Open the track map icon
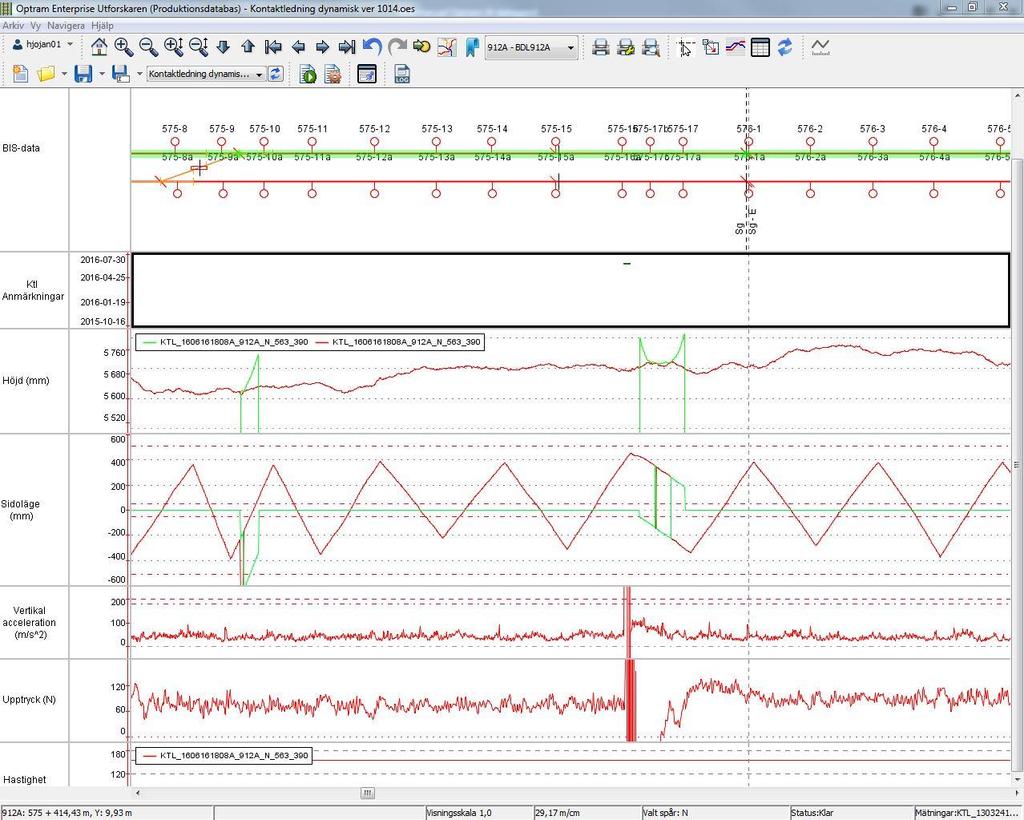 [x=447, y=47]
